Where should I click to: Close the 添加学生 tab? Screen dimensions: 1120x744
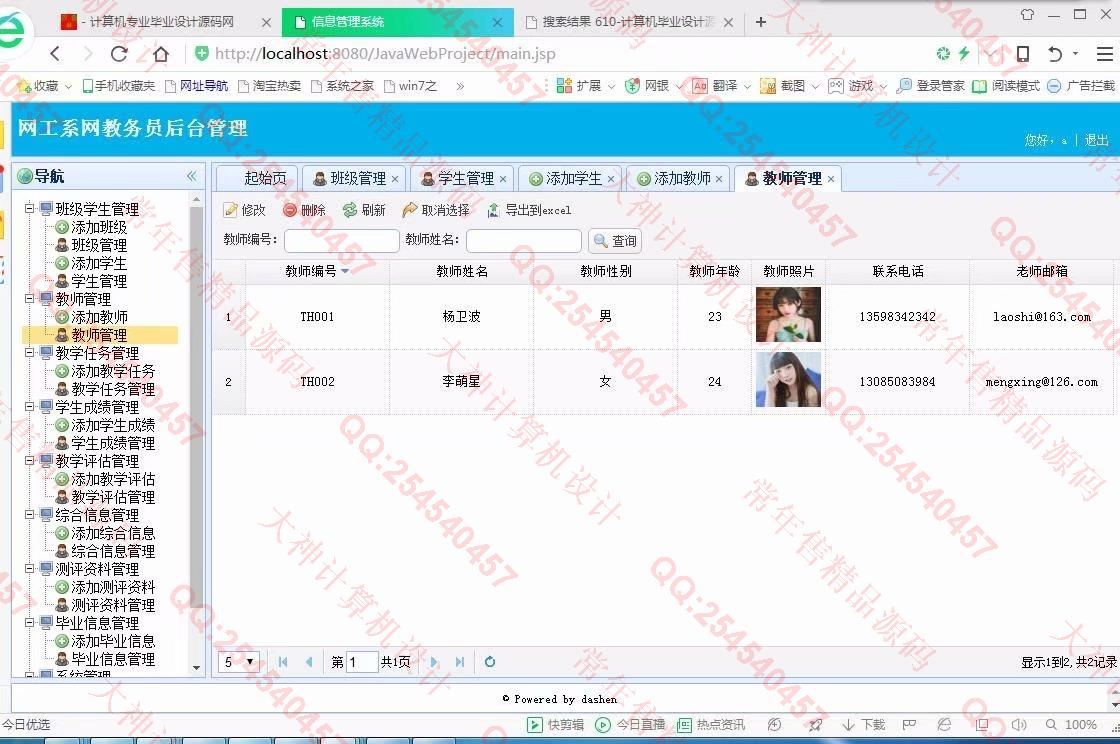(611, 179)
